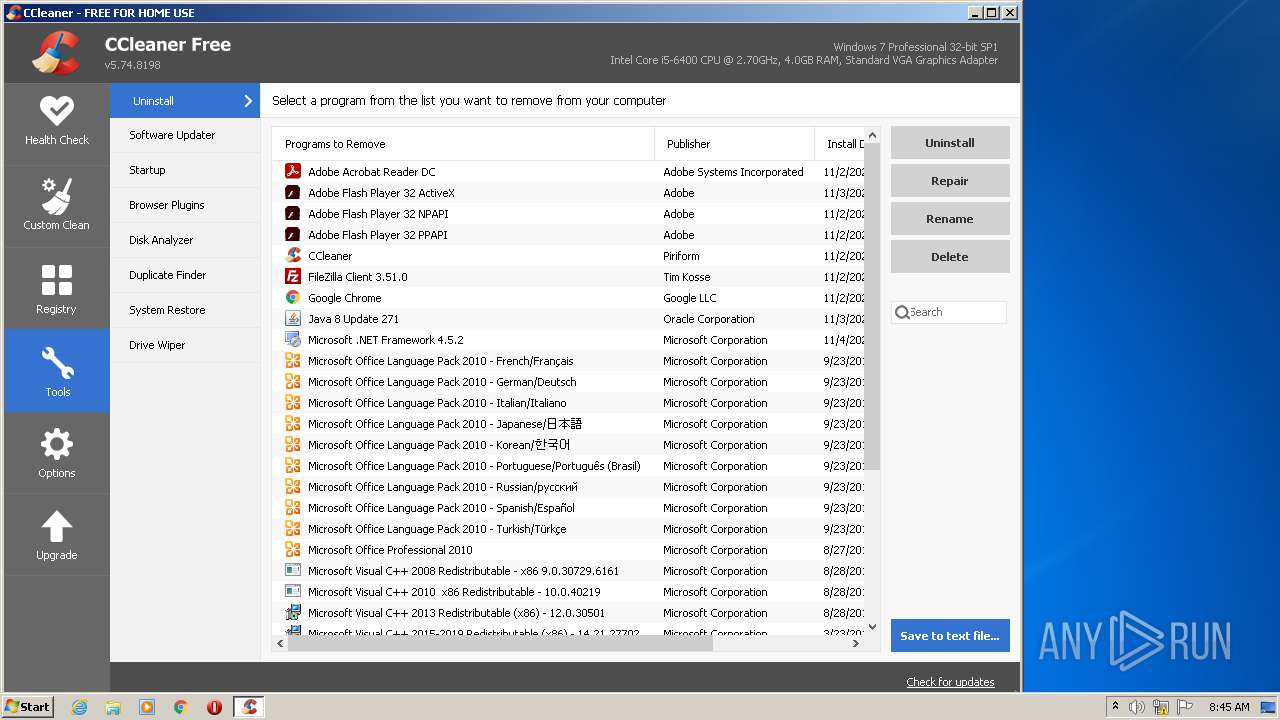This screenshot has height=720, width=1280.
Task: Click the Adobe Acrobat Reader DC icon
Action: [293, 171]
